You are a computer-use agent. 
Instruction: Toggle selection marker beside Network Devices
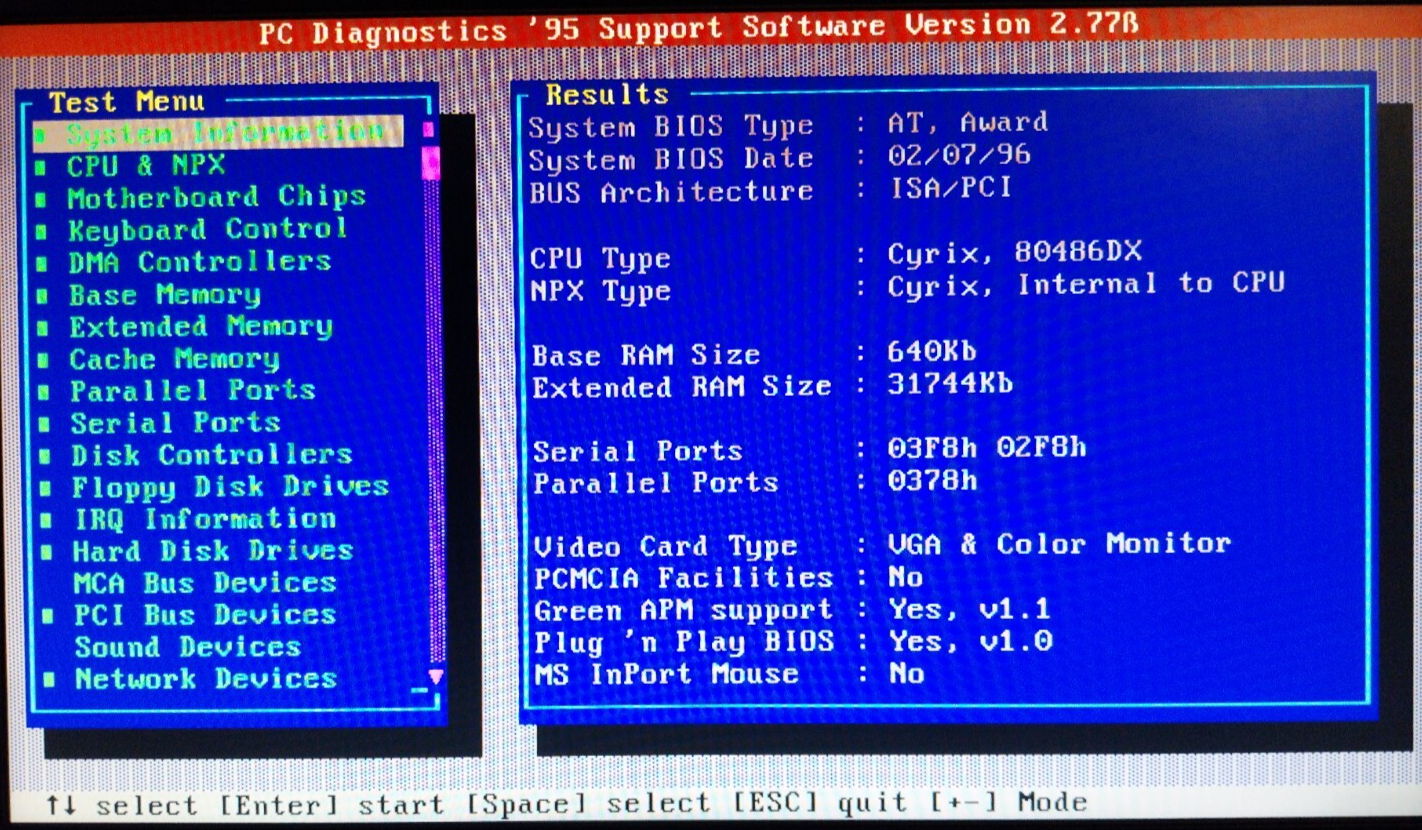coord(48,681)
